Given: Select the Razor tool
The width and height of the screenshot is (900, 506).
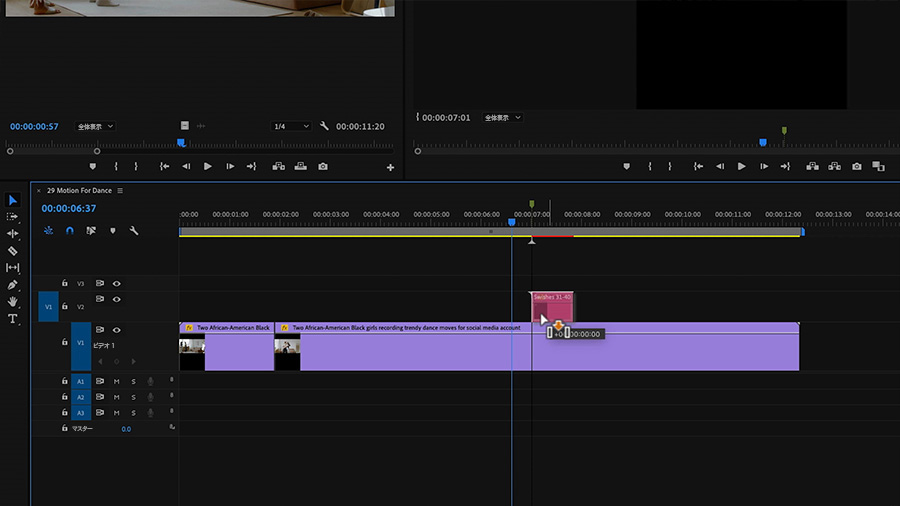Looking at the screenshot, I should [12, 251].
